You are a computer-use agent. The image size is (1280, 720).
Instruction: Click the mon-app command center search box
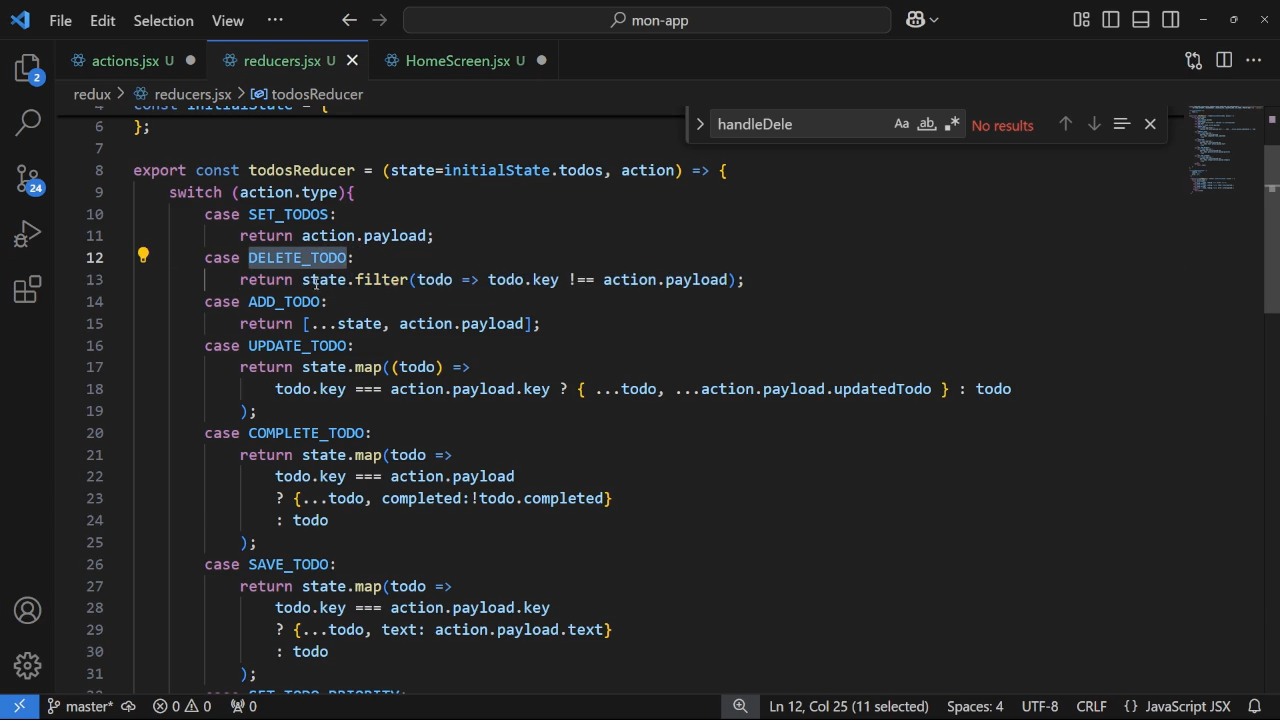coord(647,20)
